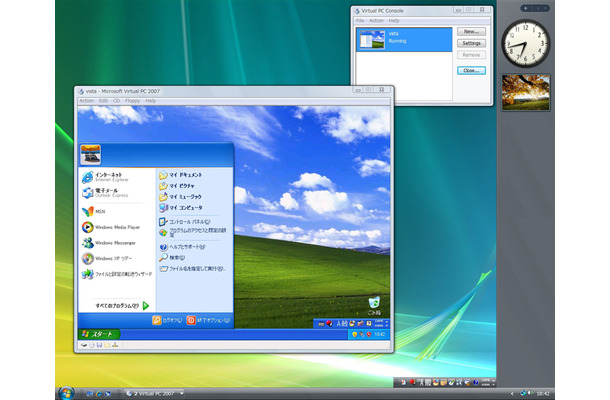Open the Action menu in Virtual PC 2007
610x400 pixels.
[x=86, y=101]
